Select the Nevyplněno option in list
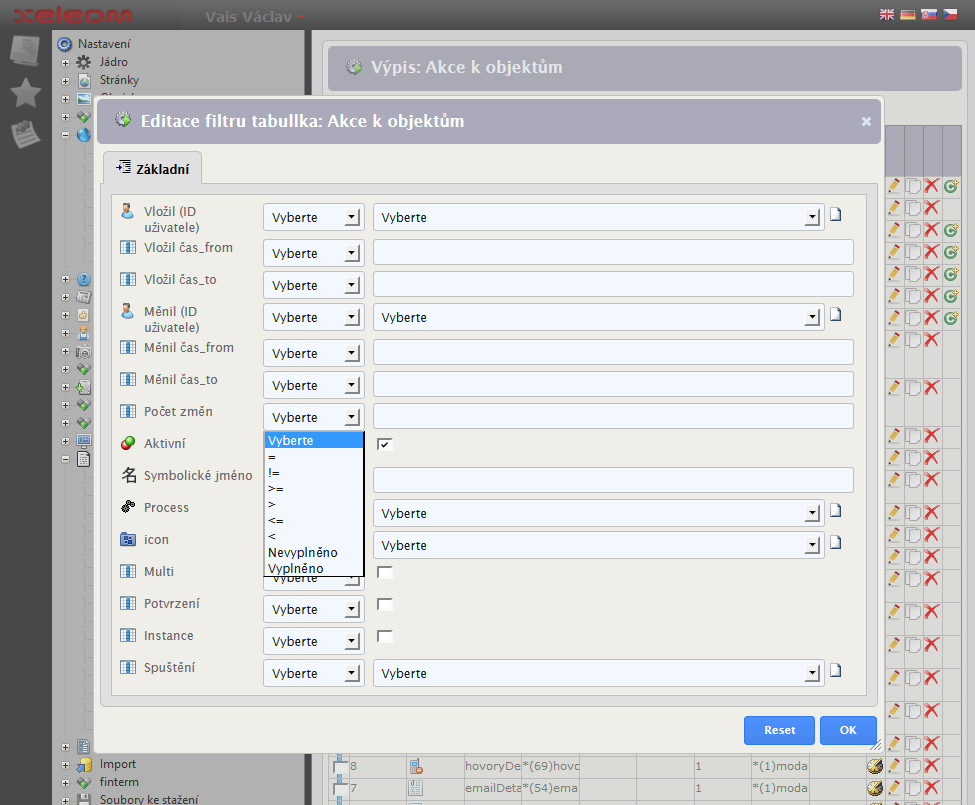 [303, 553]
